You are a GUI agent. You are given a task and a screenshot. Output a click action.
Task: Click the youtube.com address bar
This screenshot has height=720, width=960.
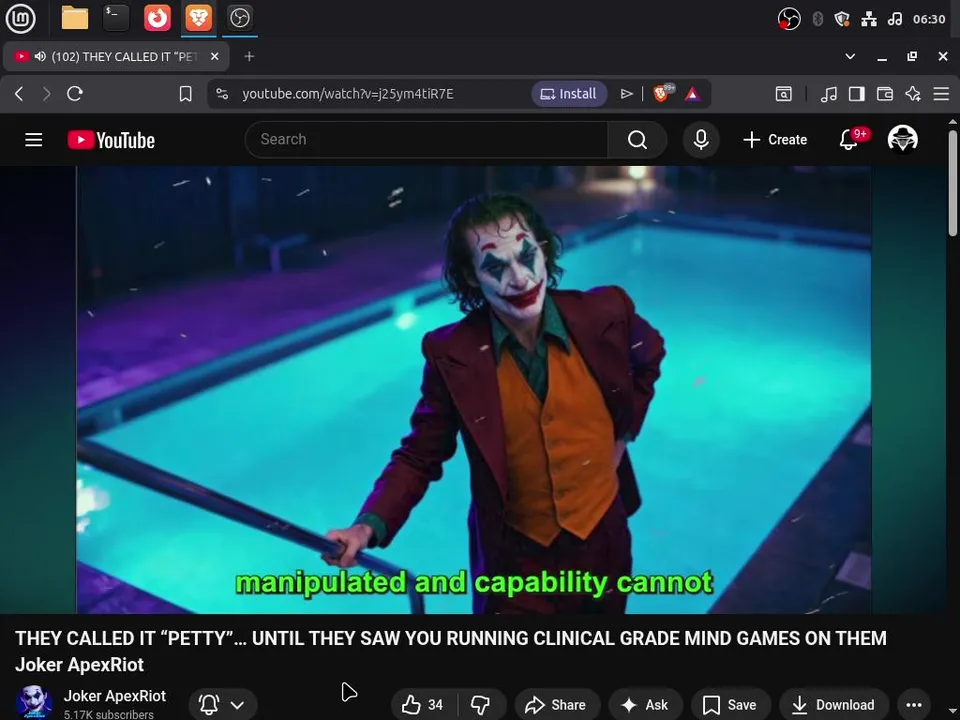348,94
